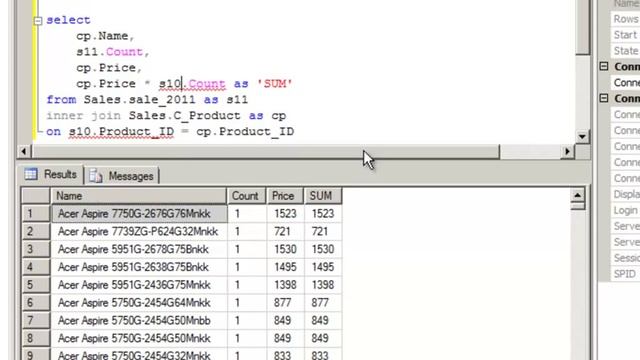
Task: Click SUM cell 877 in row 6
Action: (323, 302)
